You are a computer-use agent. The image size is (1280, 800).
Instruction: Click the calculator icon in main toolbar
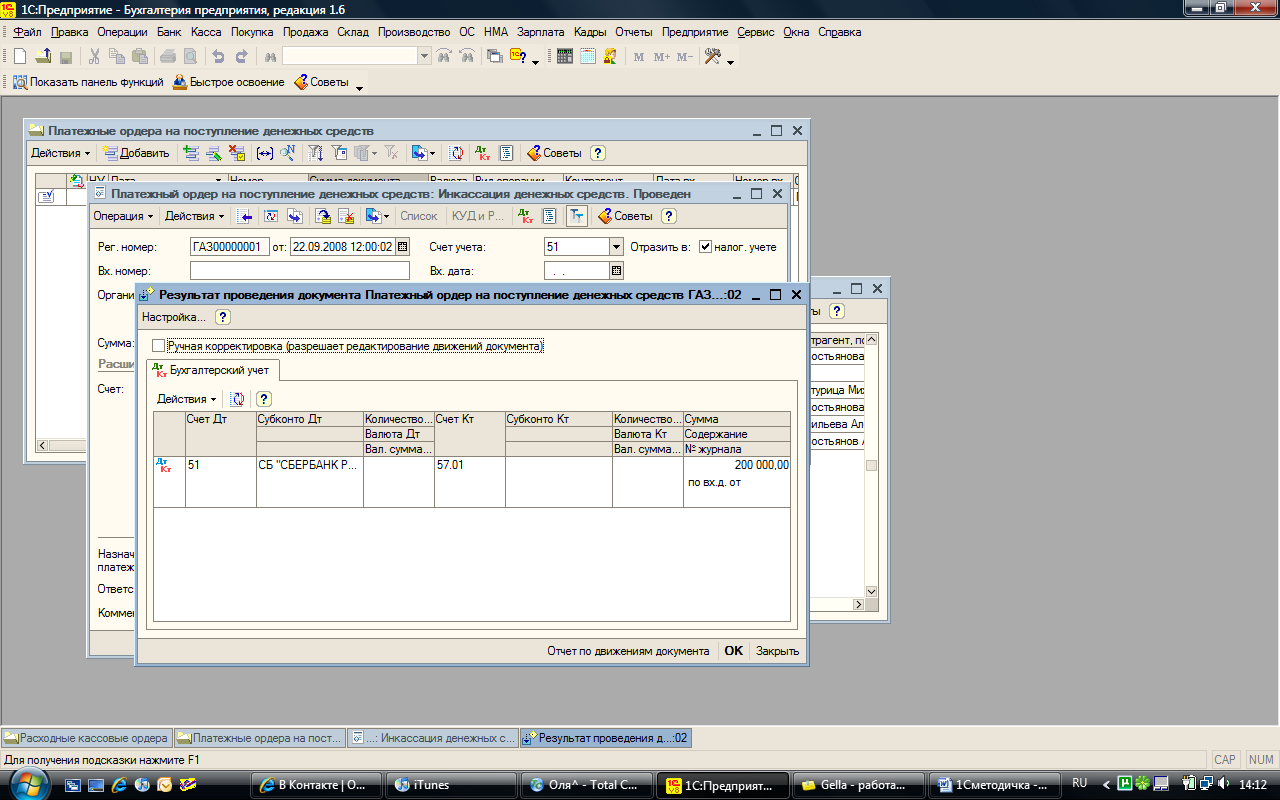tap(565, 57)
